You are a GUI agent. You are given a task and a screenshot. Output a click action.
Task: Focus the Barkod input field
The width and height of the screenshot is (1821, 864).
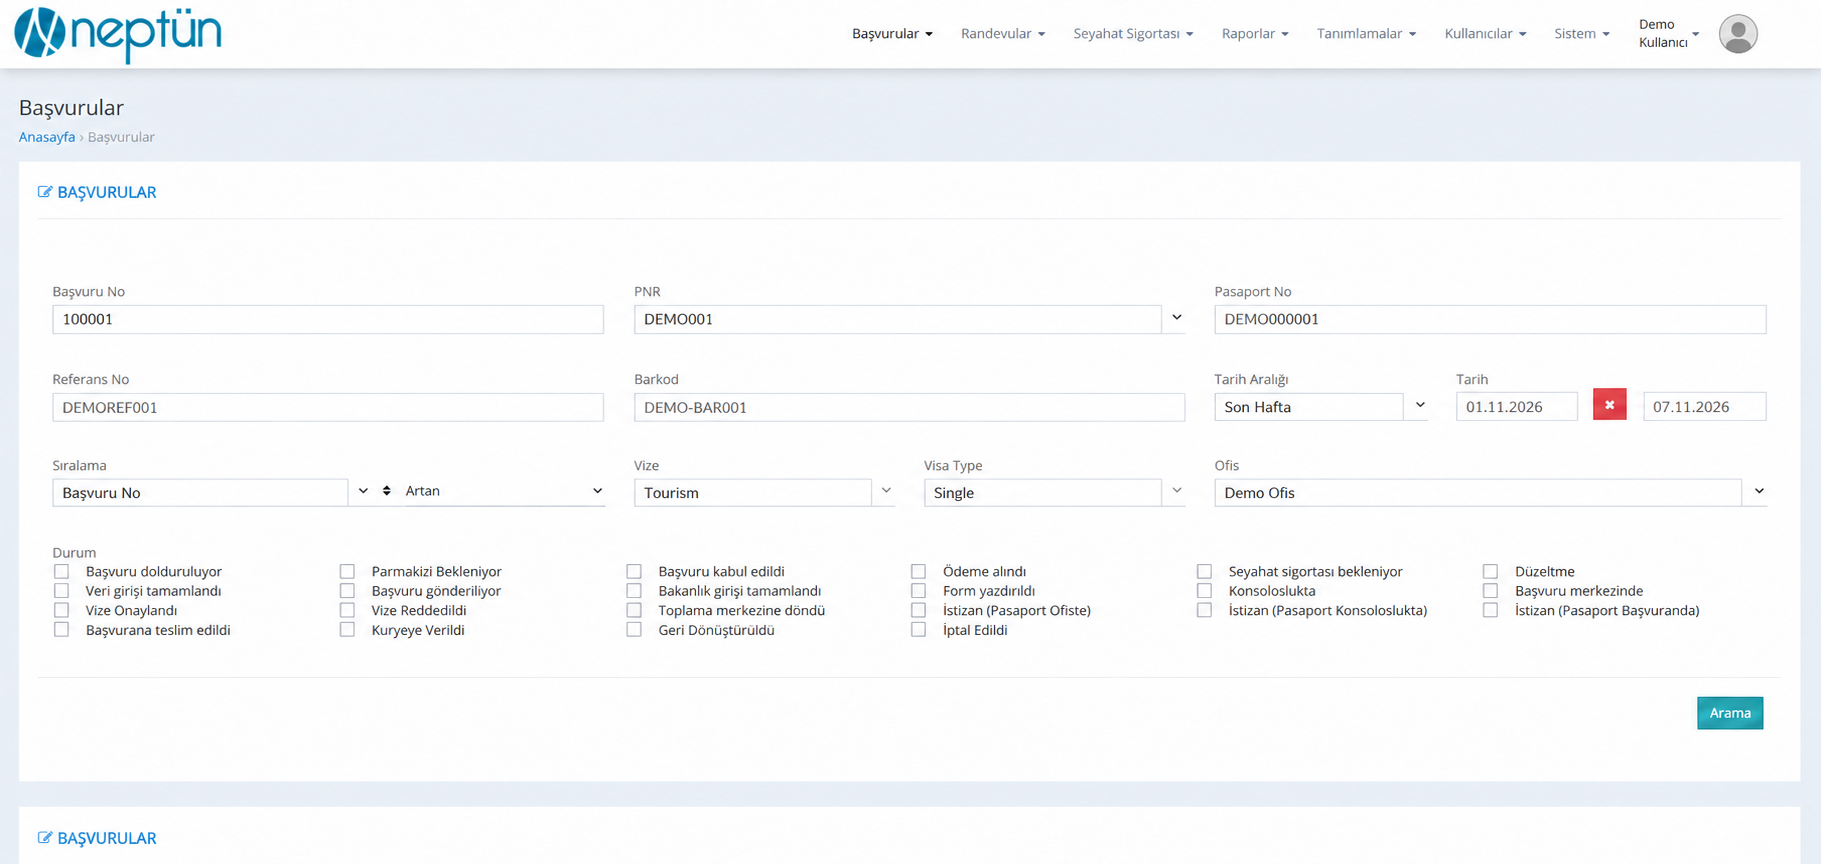pyautogui.click(x=909, y=407)
